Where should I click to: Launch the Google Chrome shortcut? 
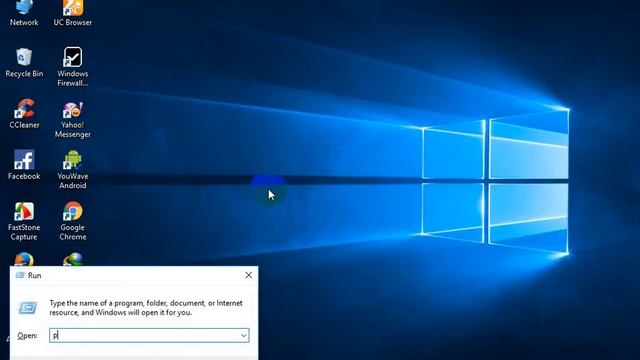click(73, 221)
